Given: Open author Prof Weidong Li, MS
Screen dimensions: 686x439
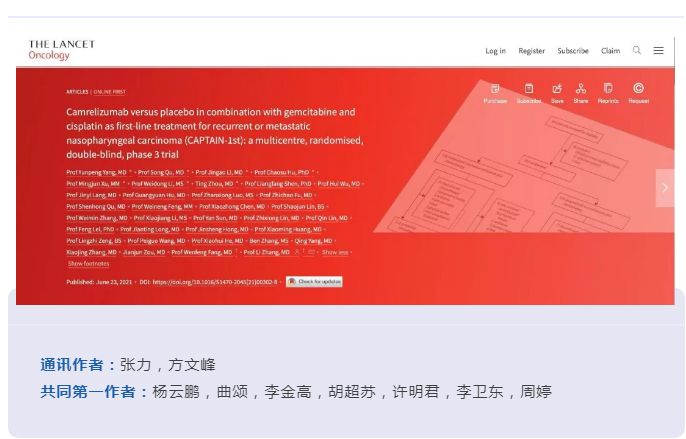Looking at the screenshot, I should coord(158,184).
